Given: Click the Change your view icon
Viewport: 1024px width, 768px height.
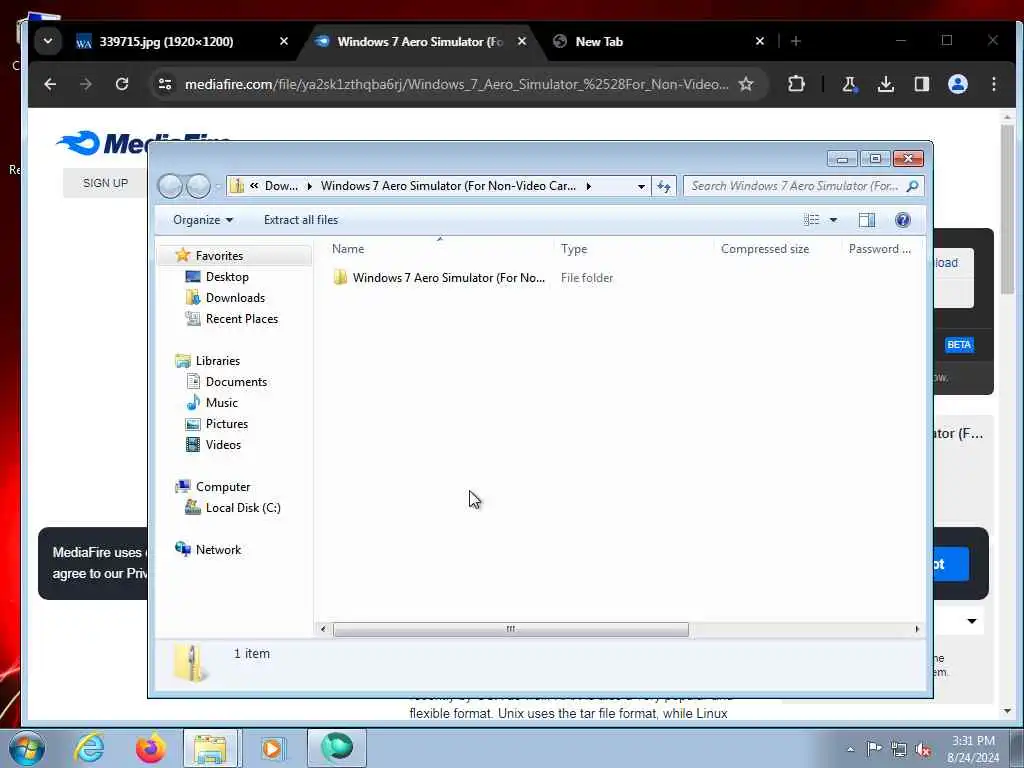Looking at the screenshot, I should (x=811, y=220).
